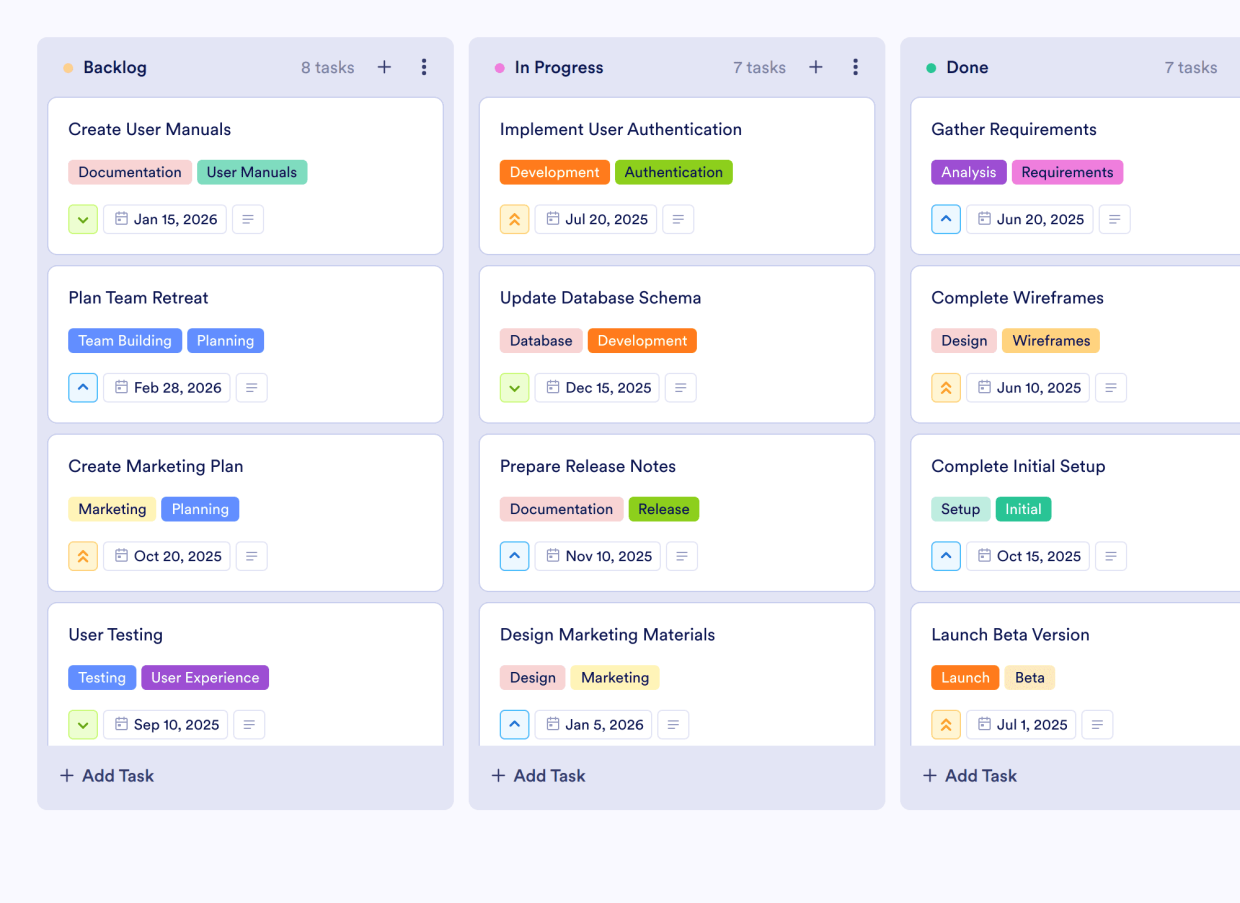The width and height of the screenshot is (1240, 903).
Task: Select the Done column title
Action: 967,67
